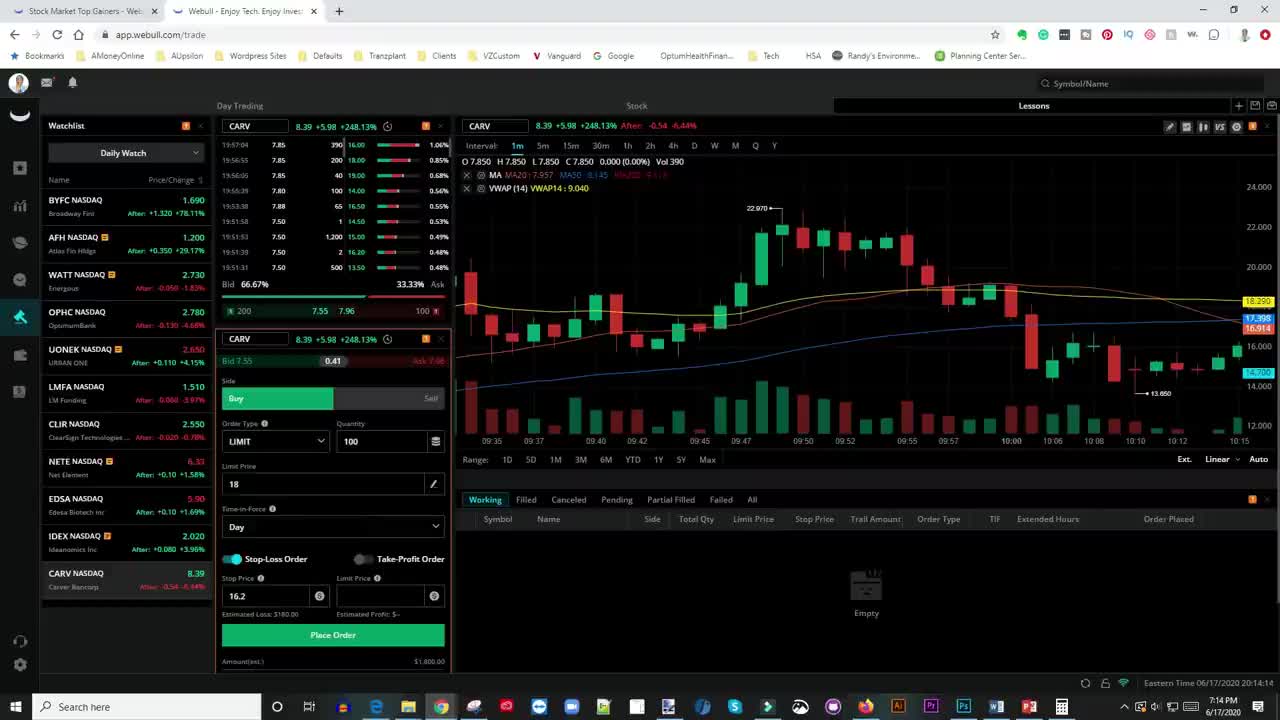Click the stop price dollar icon
The width and height of the screenshot is (1280, 720).
(x=319, y=596)
